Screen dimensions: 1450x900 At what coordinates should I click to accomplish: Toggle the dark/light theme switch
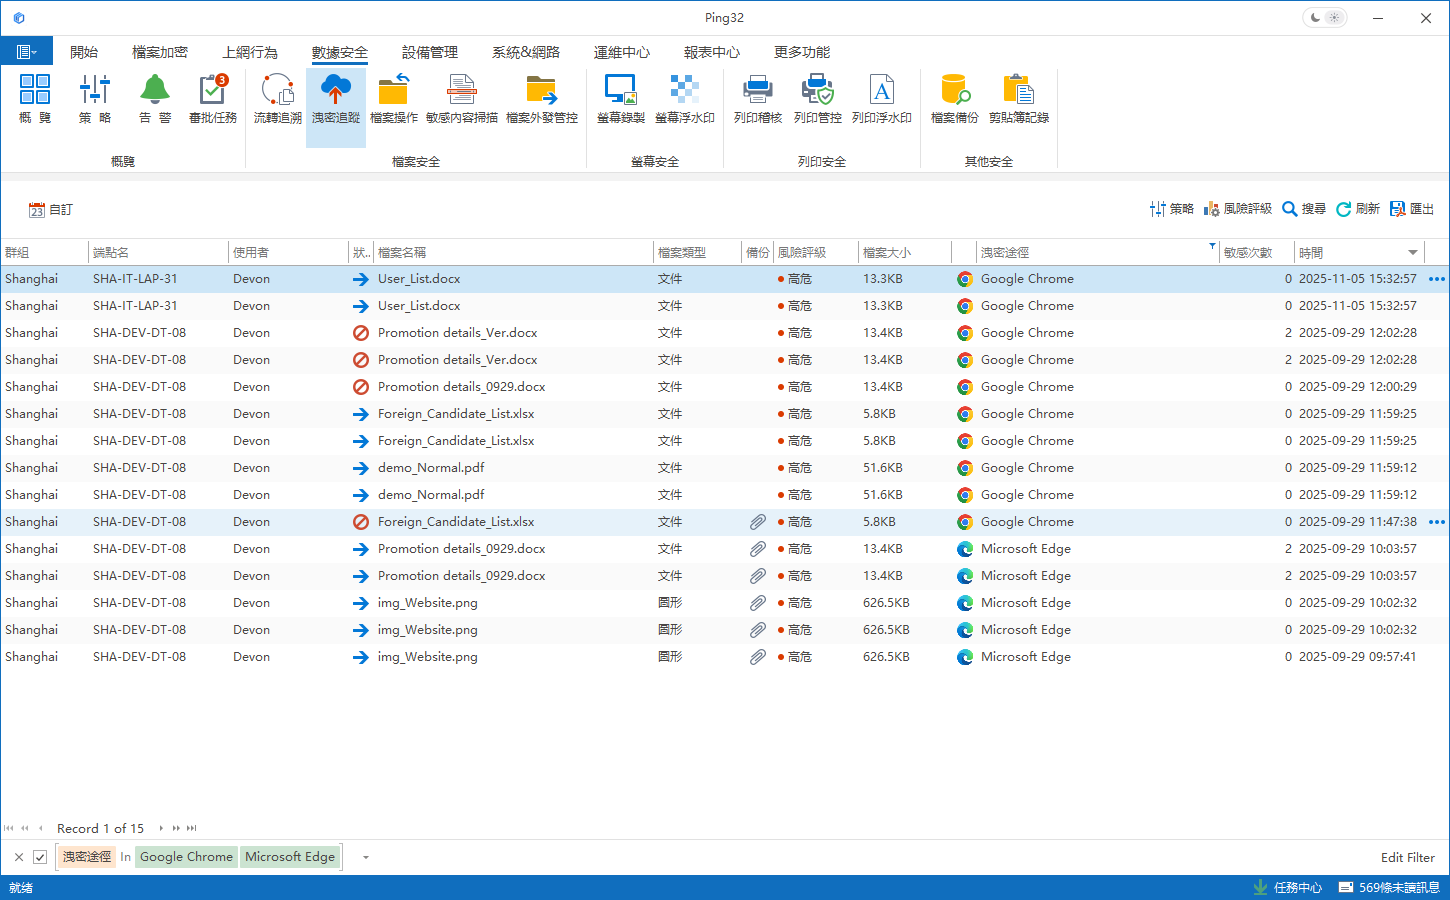point(1325,18)
